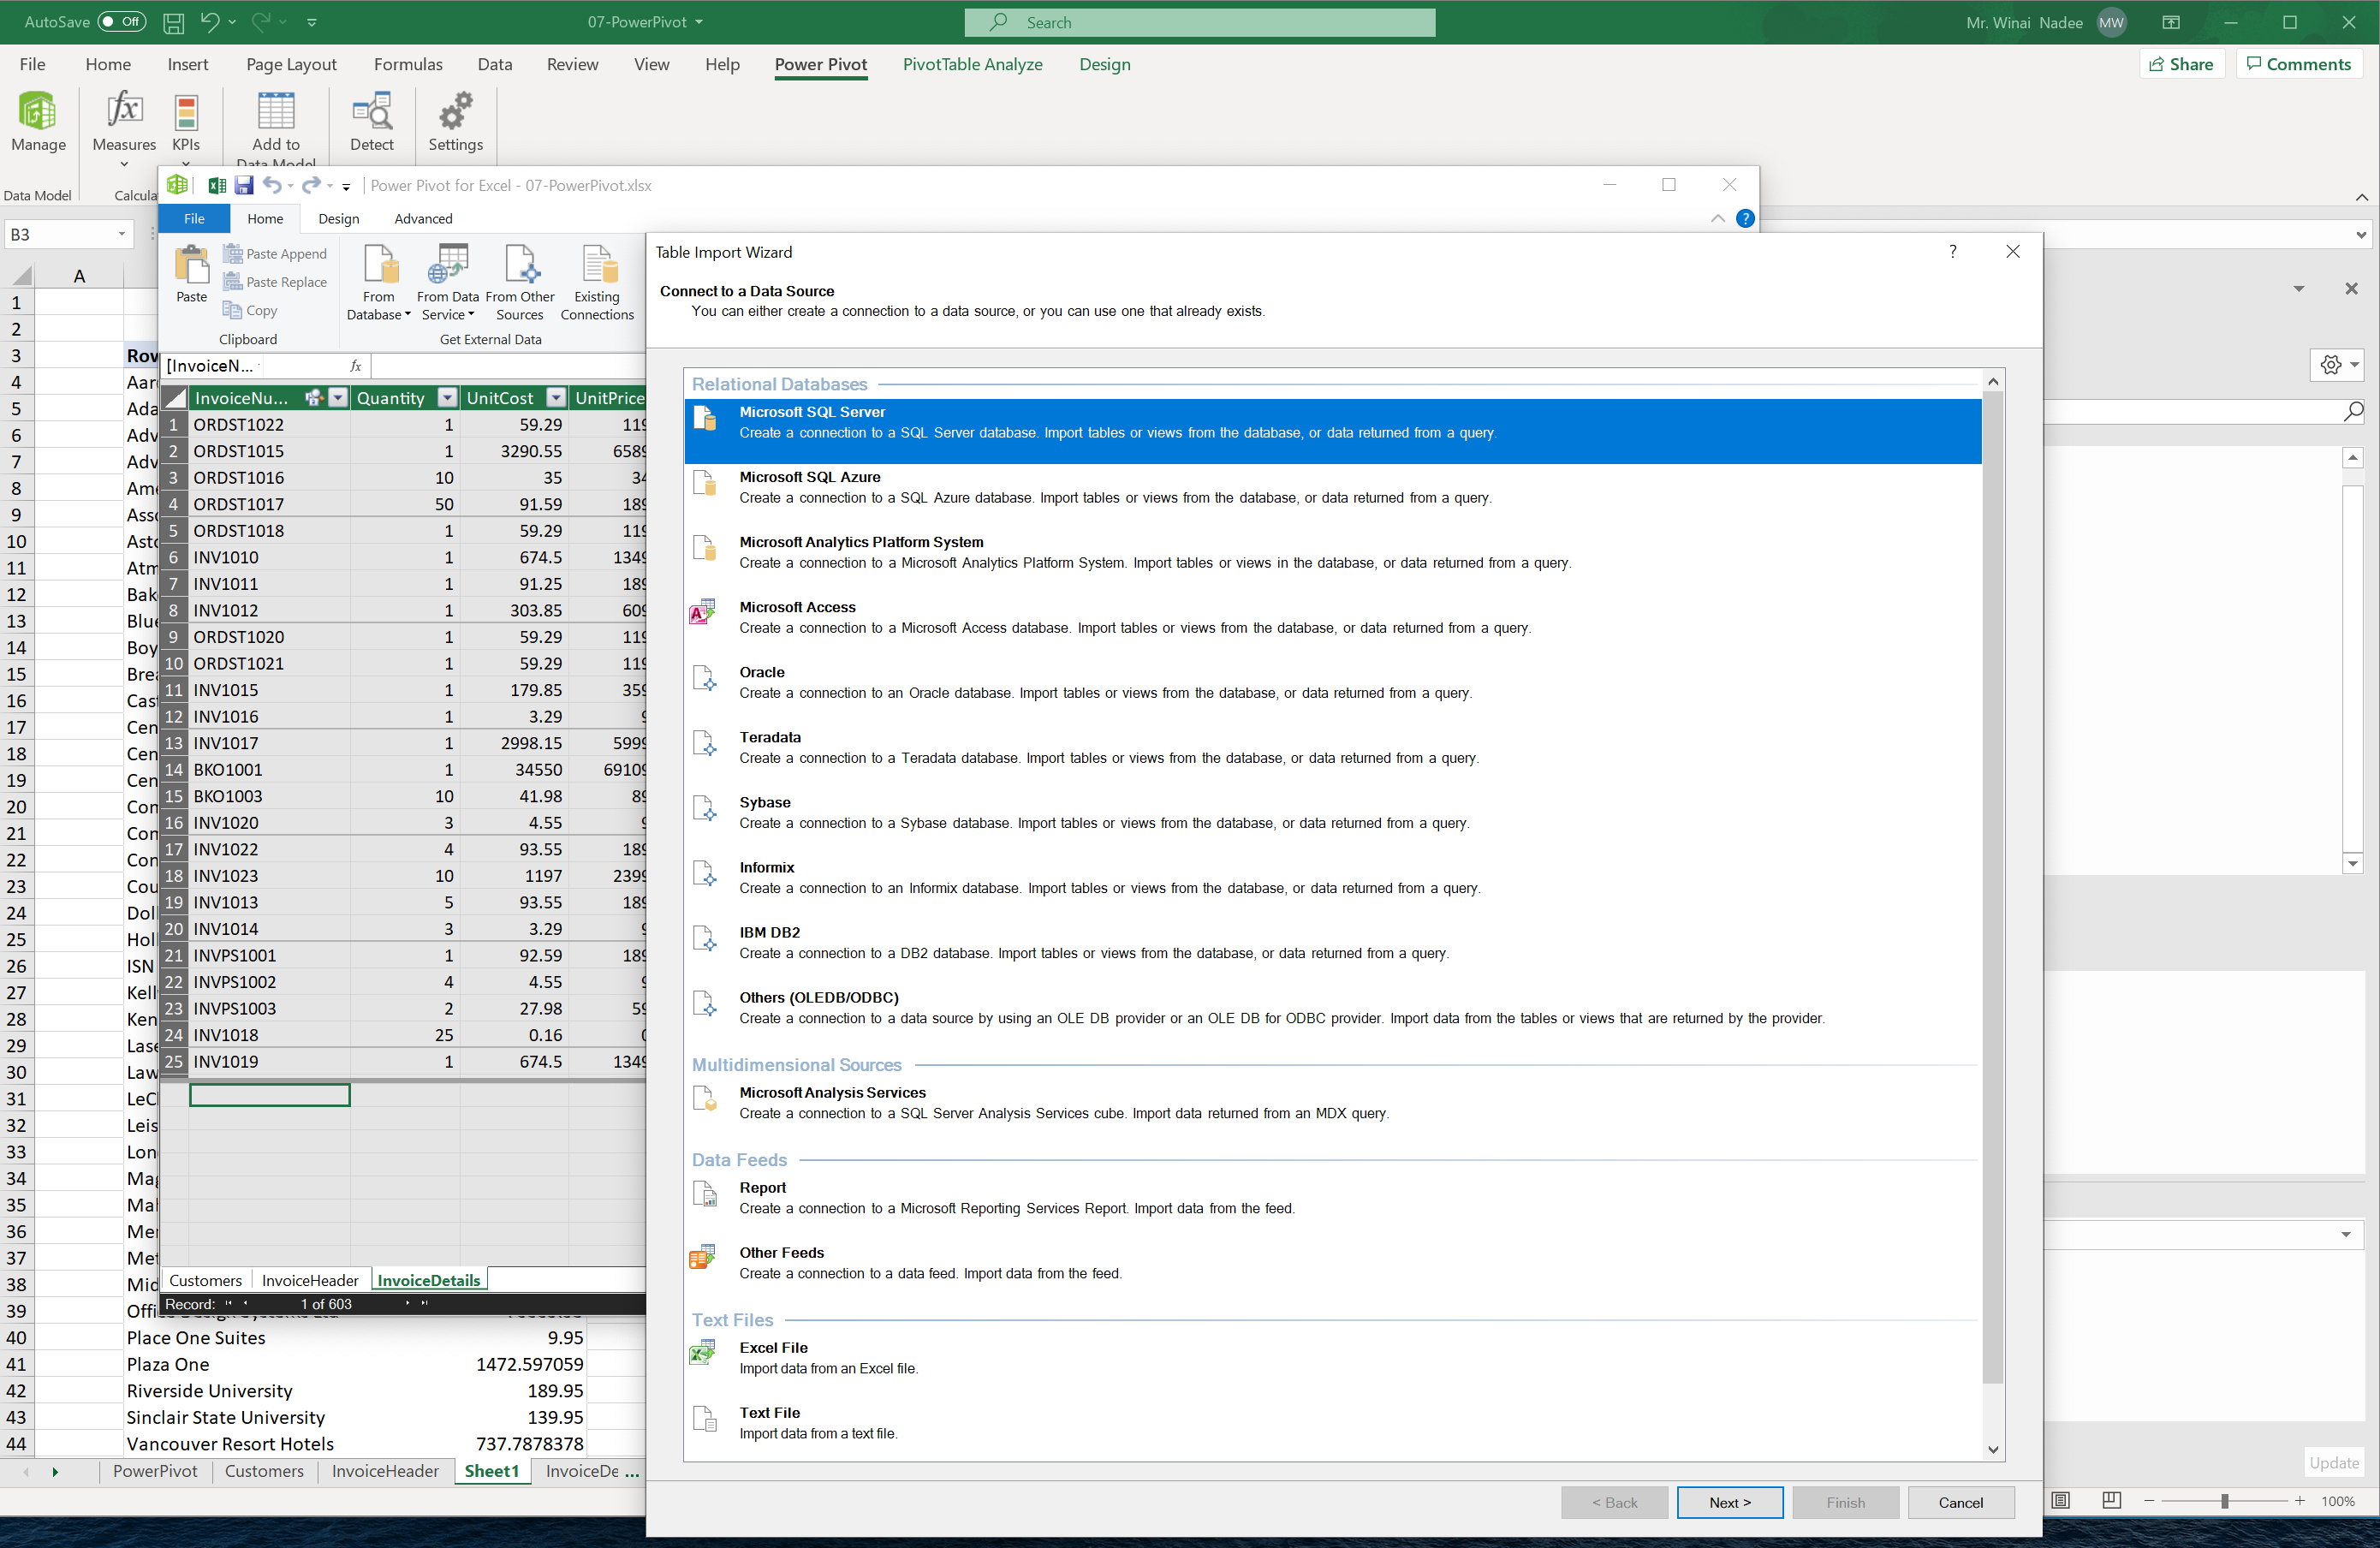
Task: Open the Customers table tab in Power Pivot
Action: [x=205, y=1280]
